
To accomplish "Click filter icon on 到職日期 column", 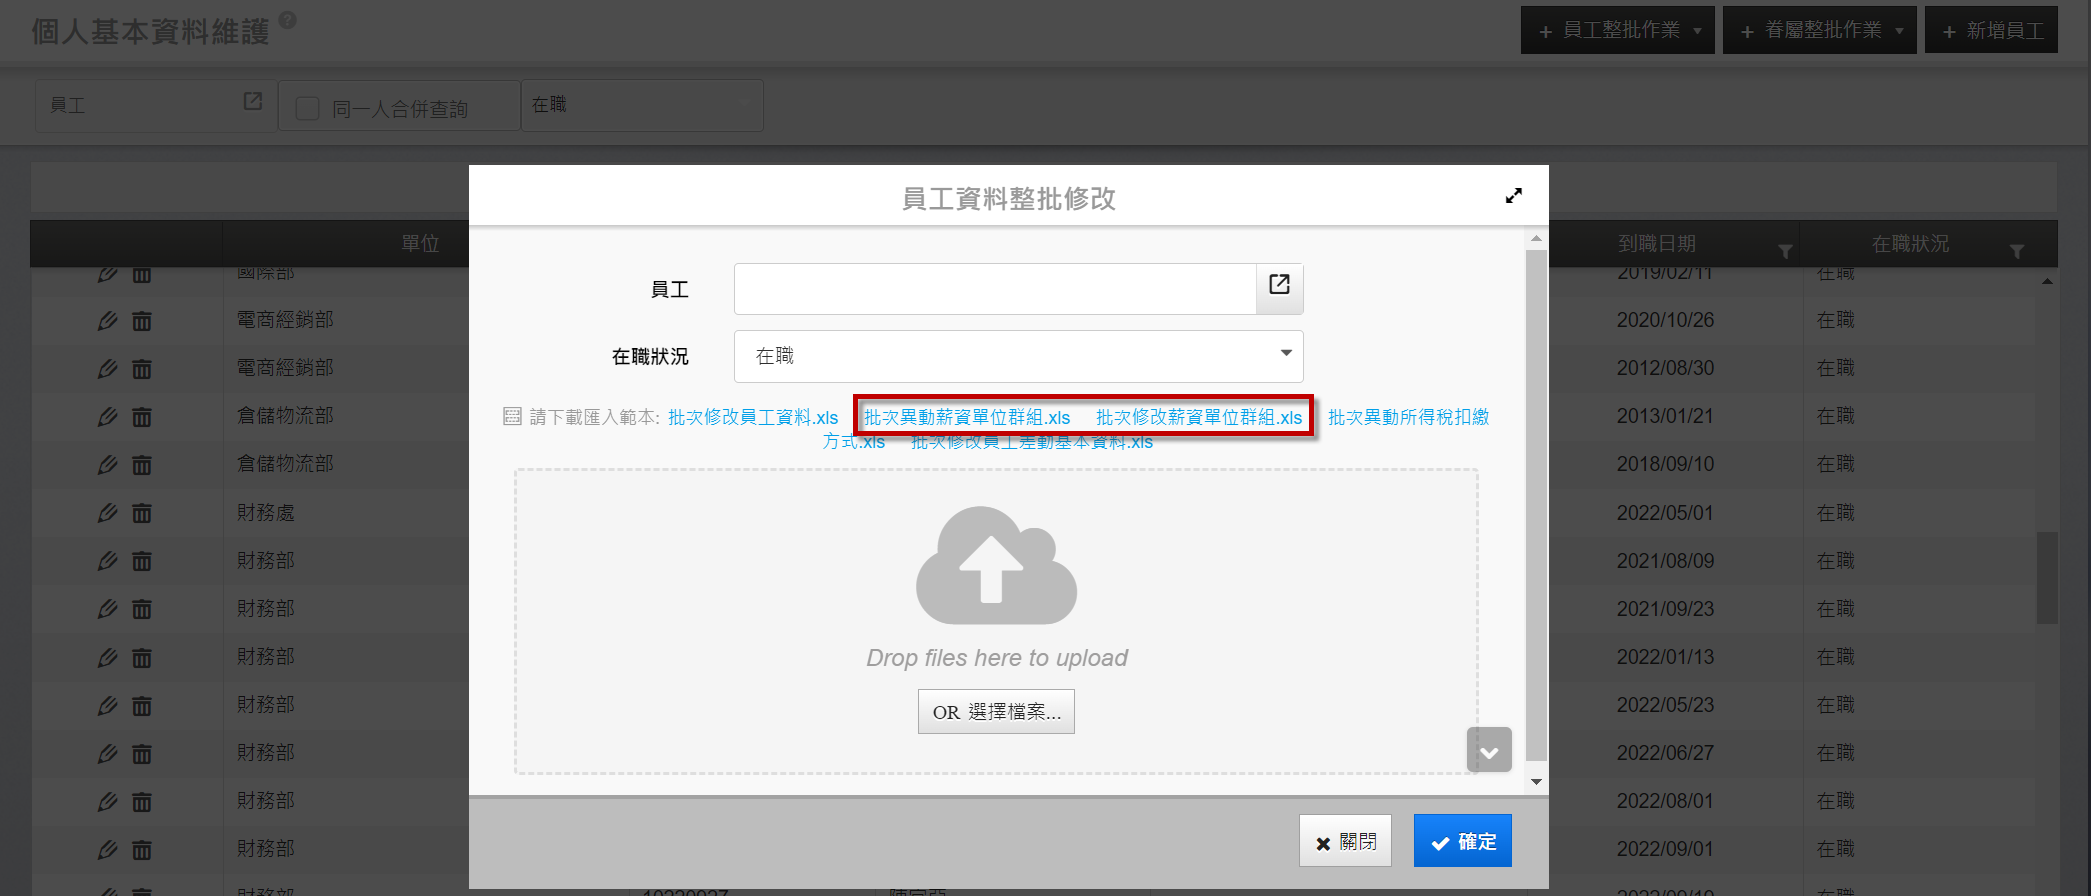I will (x=1784, y=251).
